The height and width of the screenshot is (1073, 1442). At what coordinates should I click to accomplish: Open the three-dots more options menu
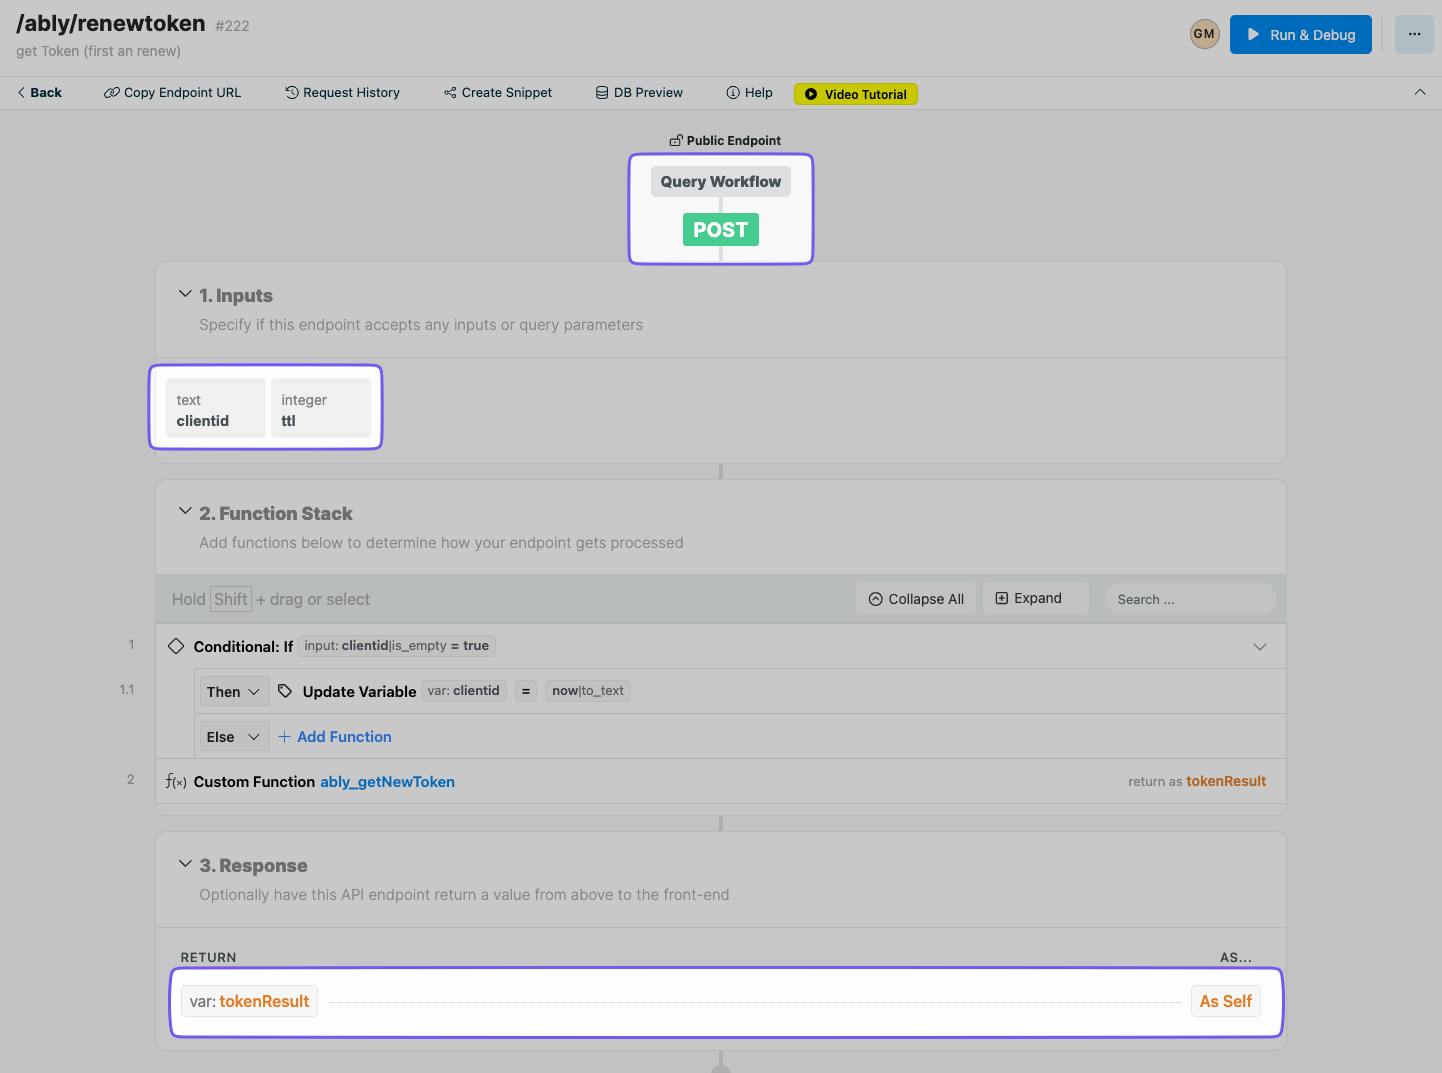pos(1414,34)
